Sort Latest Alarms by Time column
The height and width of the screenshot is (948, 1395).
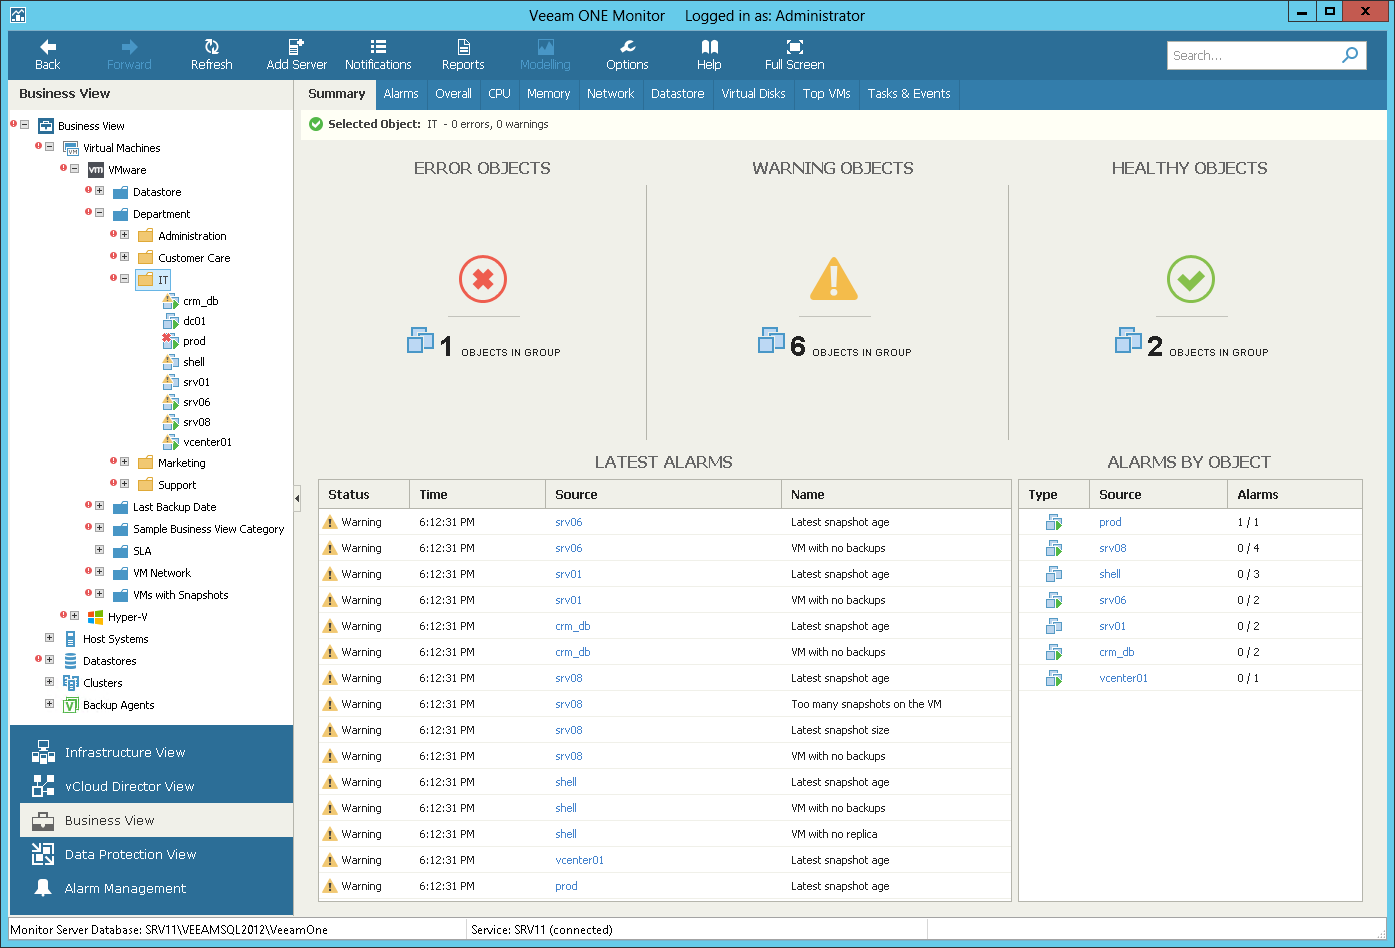point(478,494)
